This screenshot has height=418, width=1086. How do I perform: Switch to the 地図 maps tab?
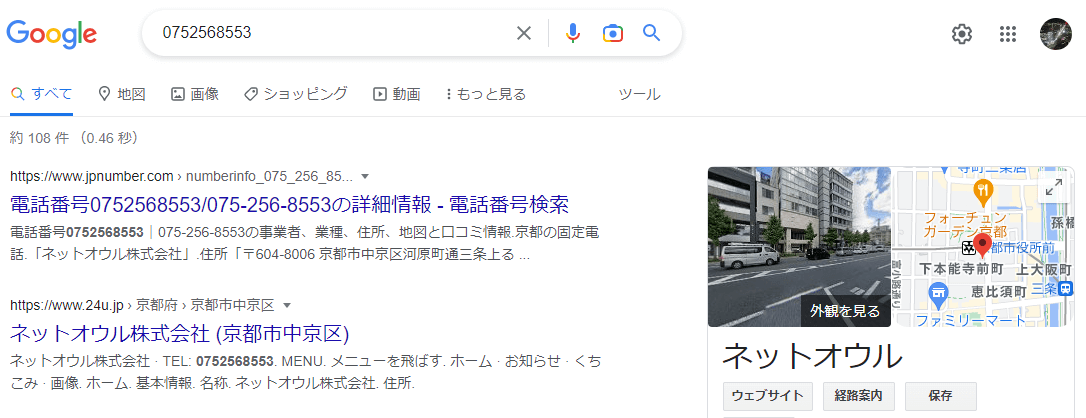tap(122, 94)
